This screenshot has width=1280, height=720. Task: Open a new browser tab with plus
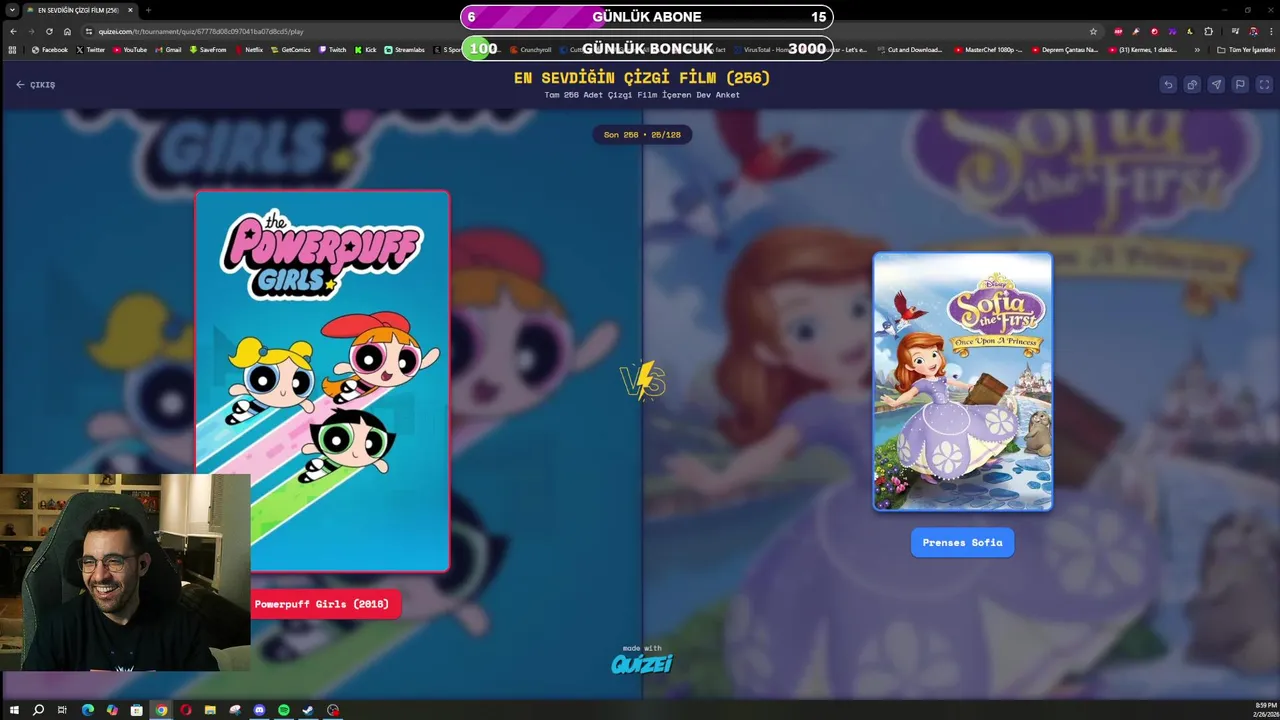pyautogui.click(x=148, y=10)
